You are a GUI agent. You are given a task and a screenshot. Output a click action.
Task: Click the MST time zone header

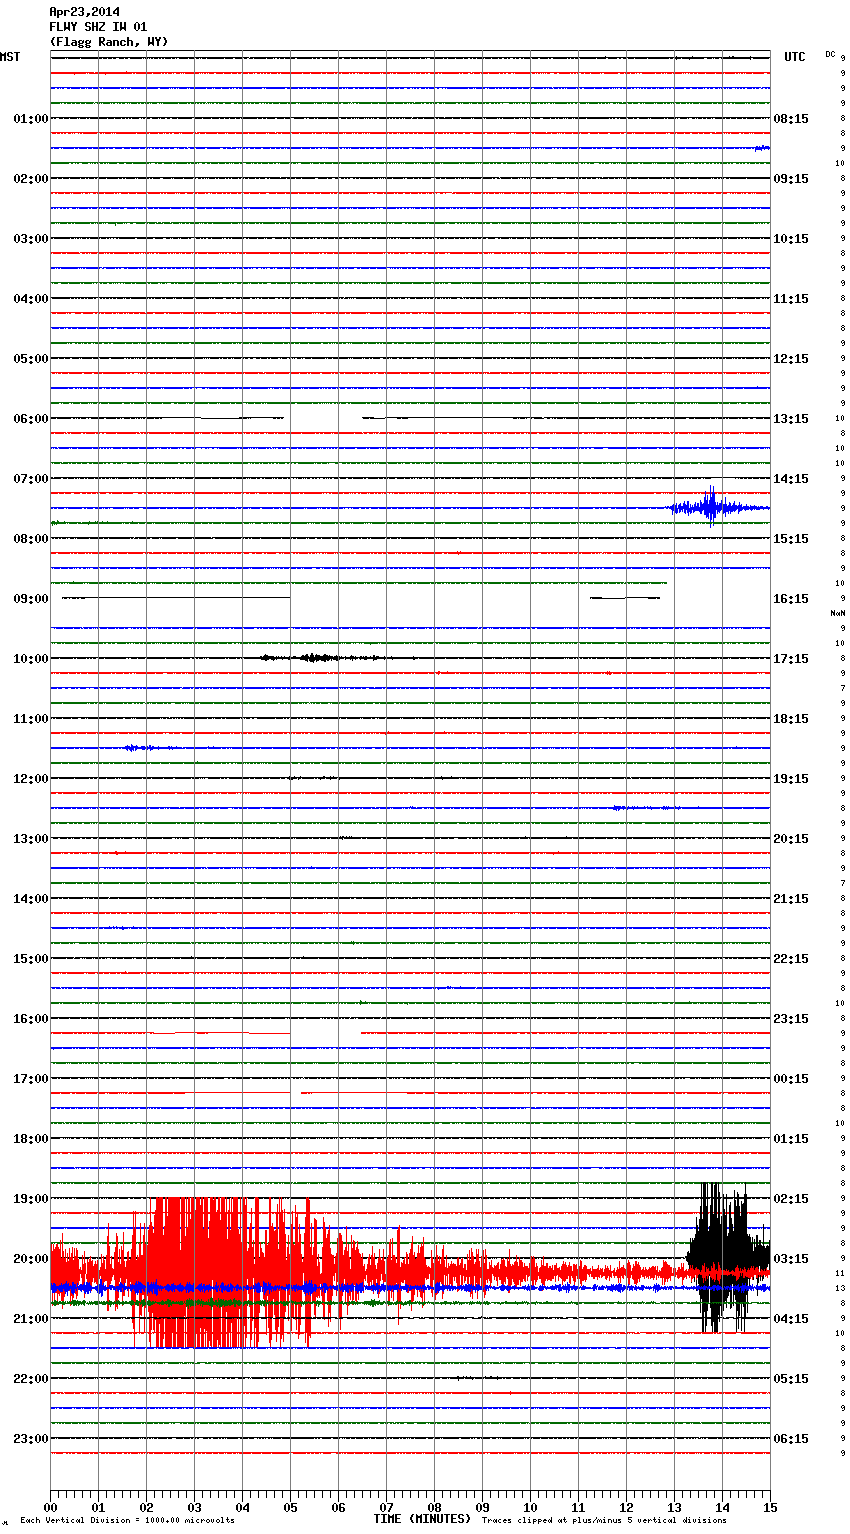10,57
